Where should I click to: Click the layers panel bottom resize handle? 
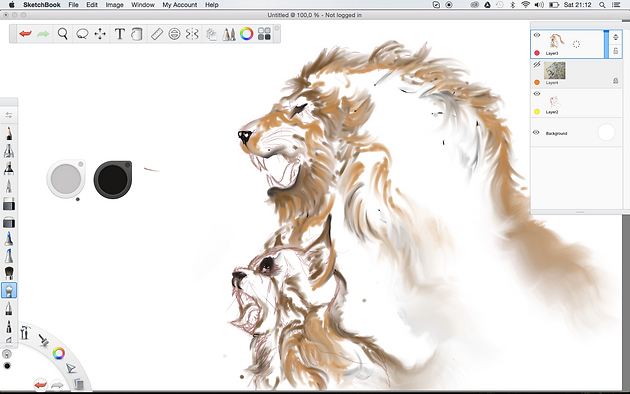point(580,212)
